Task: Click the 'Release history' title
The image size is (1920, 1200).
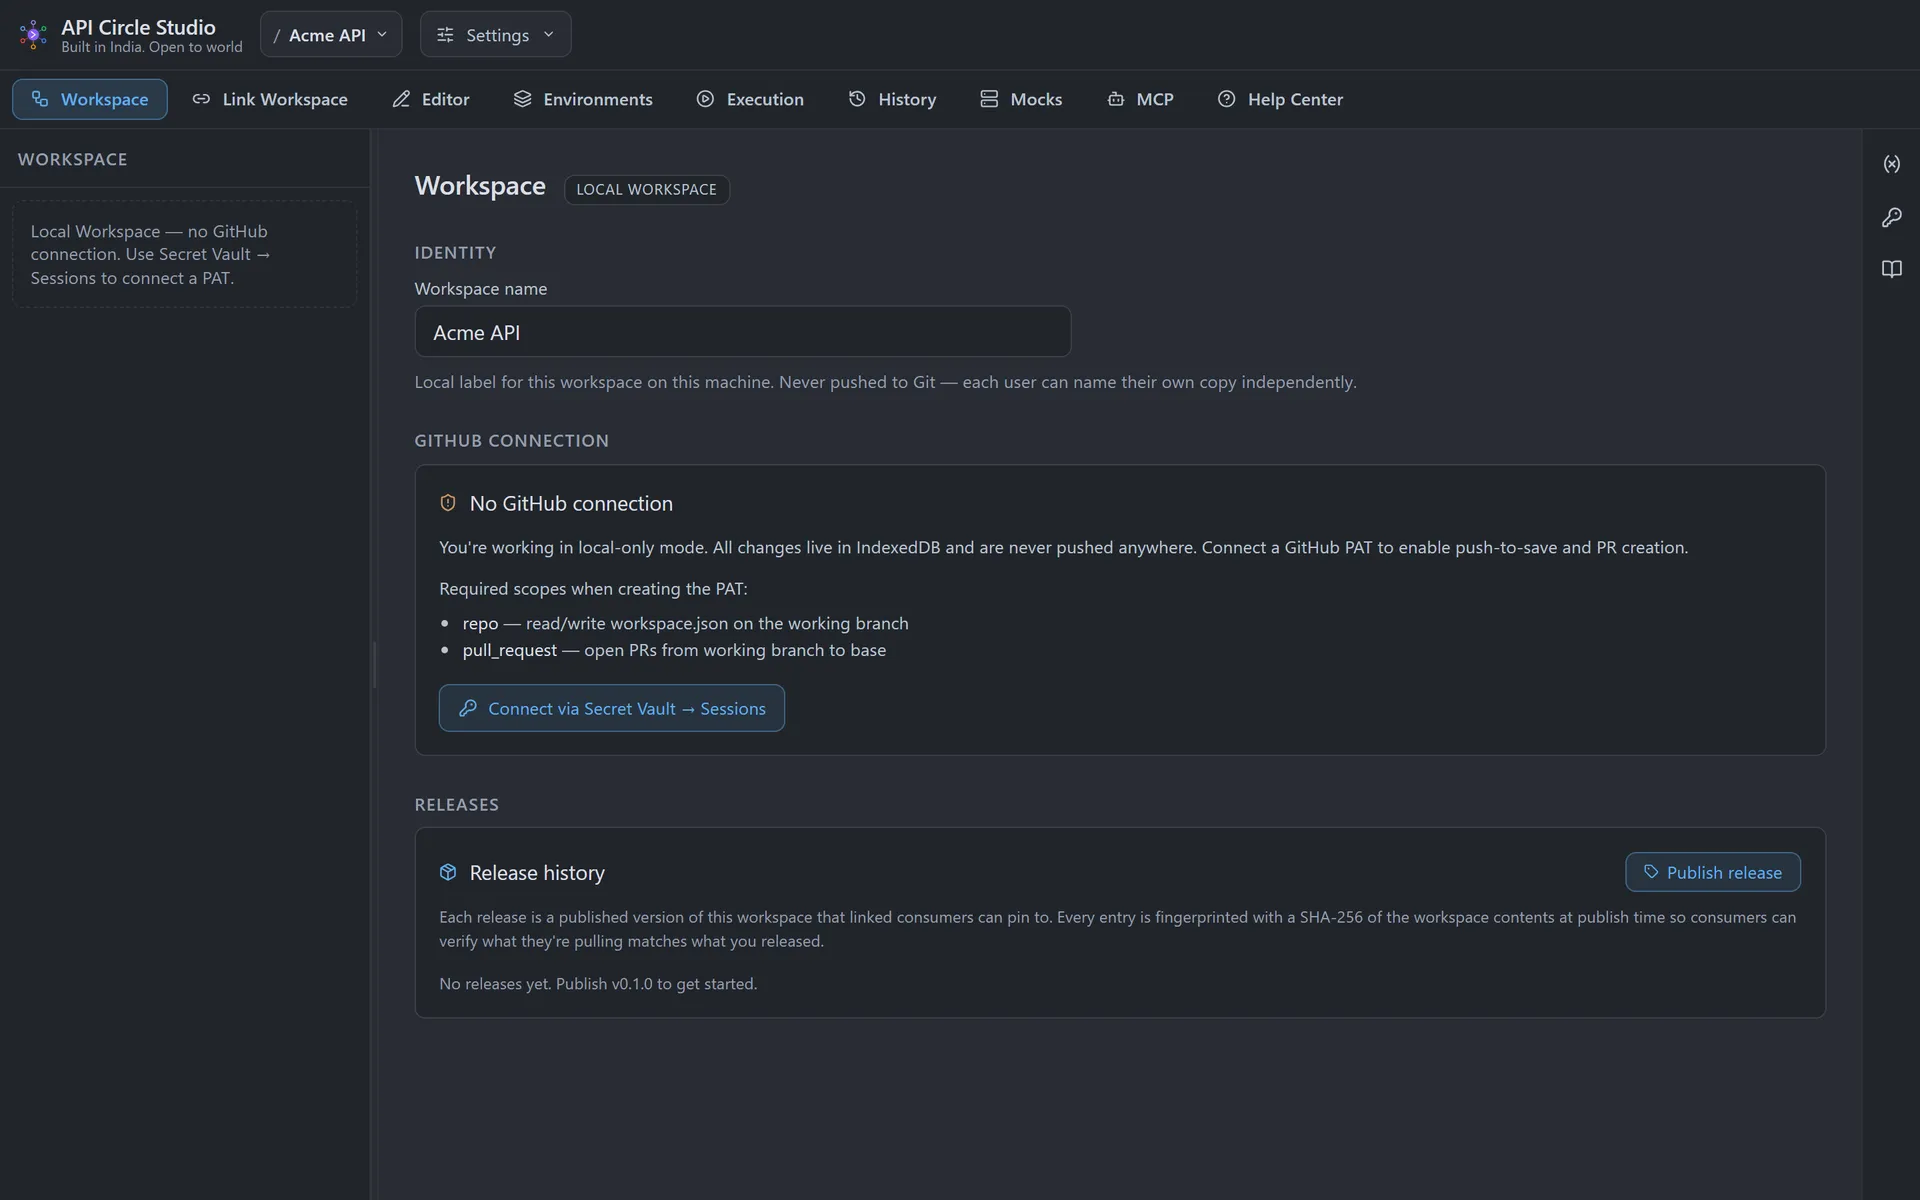Action: pos(537,872)
